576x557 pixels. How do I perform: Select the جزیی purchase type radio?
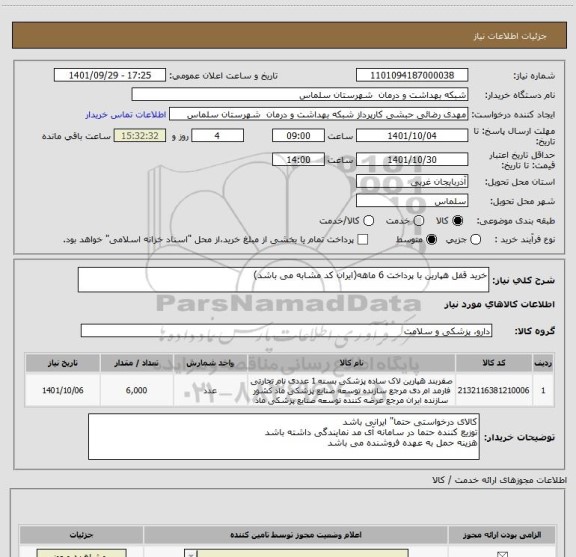point(476,240)
